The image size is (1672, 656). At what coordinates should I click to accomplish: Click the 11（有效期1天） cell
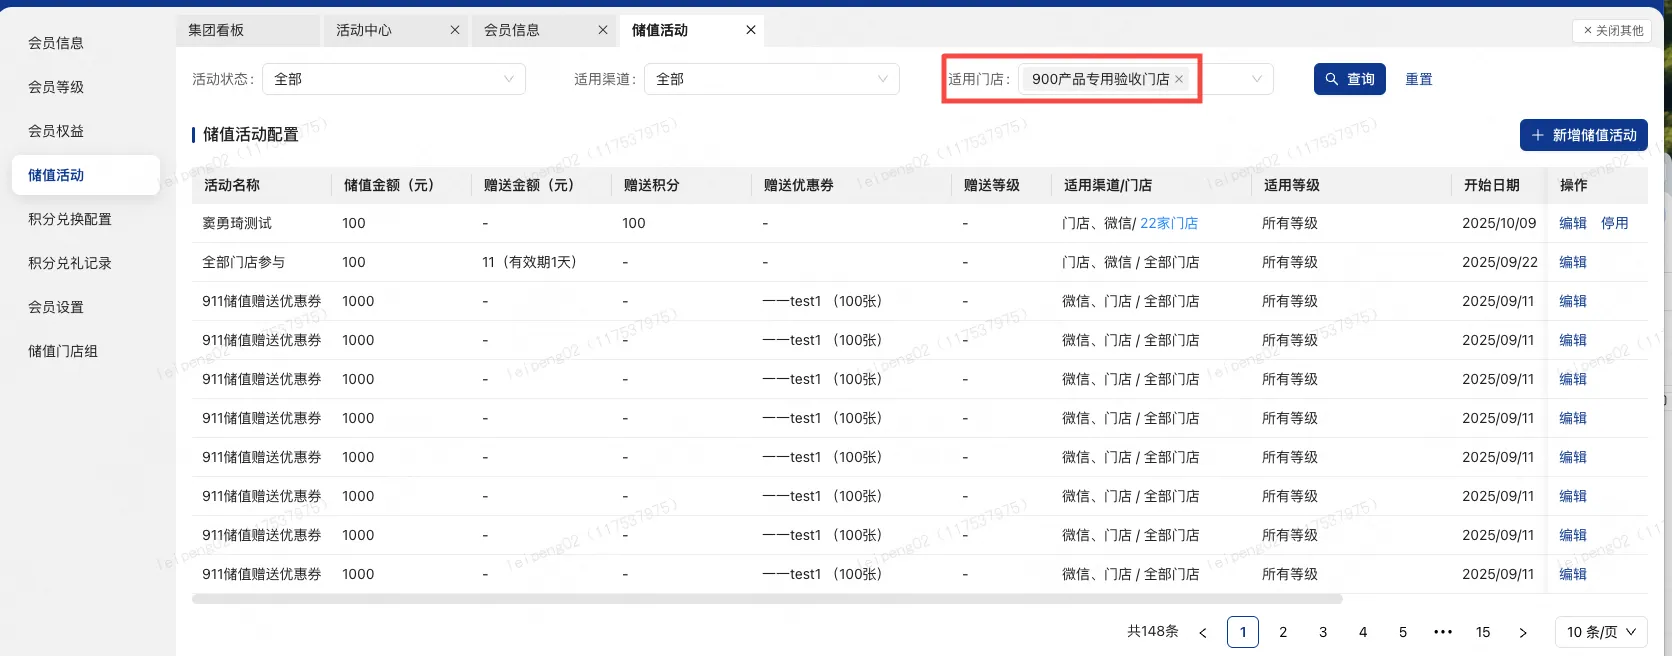(529, 262)
